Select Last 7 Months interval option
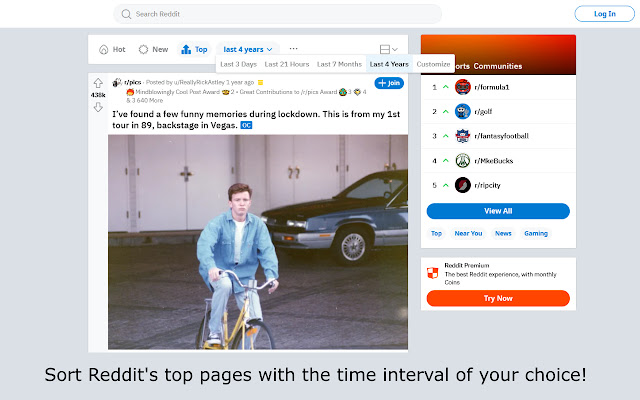The height and width of the screenshot is (400, 640). point(339,64)
